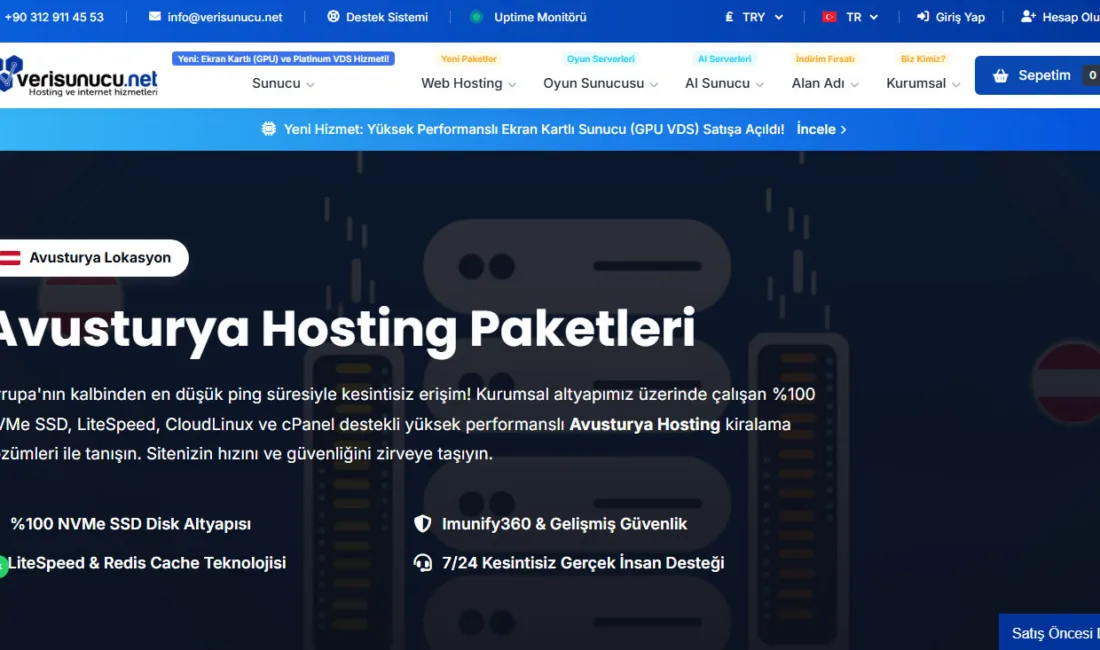The height and width of the screenshot is (650, 1100).
Task: Click the 7/24 Kesintisiz Gerçek İnsan Desteği text
Action: pyautogui.click(x=582, y=562)
